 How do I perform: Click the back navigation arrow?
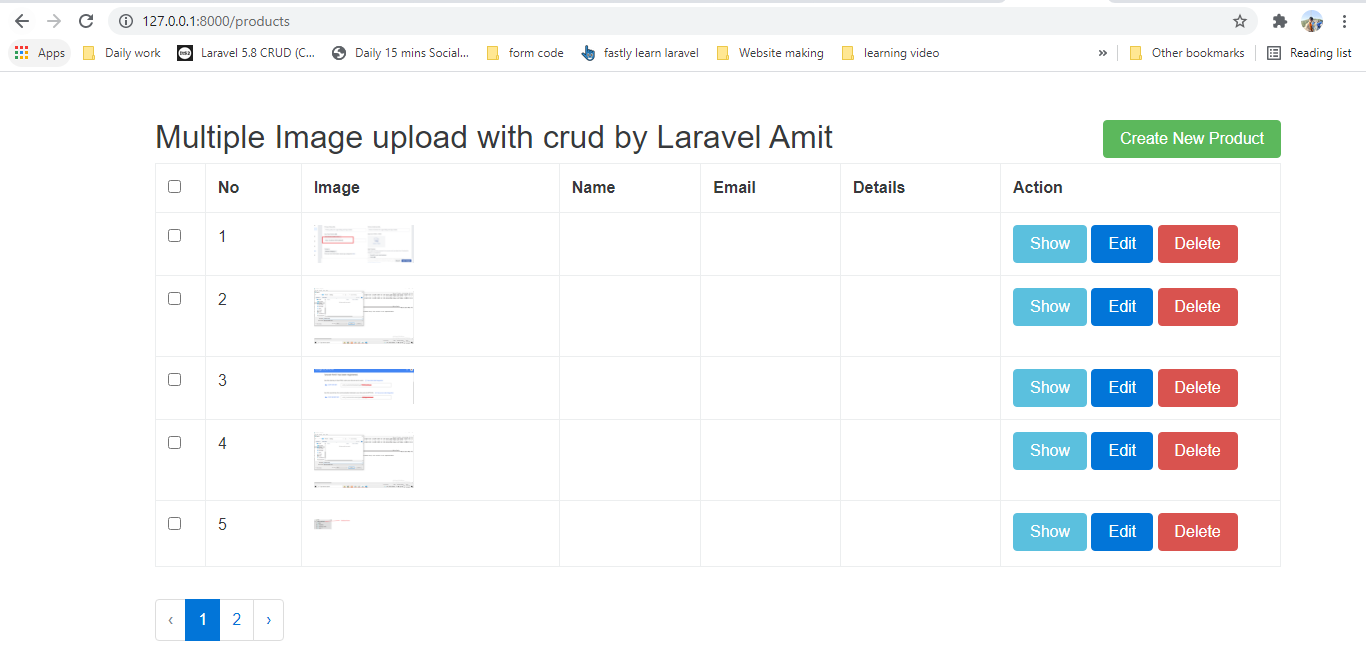click(x=22, y=20)
